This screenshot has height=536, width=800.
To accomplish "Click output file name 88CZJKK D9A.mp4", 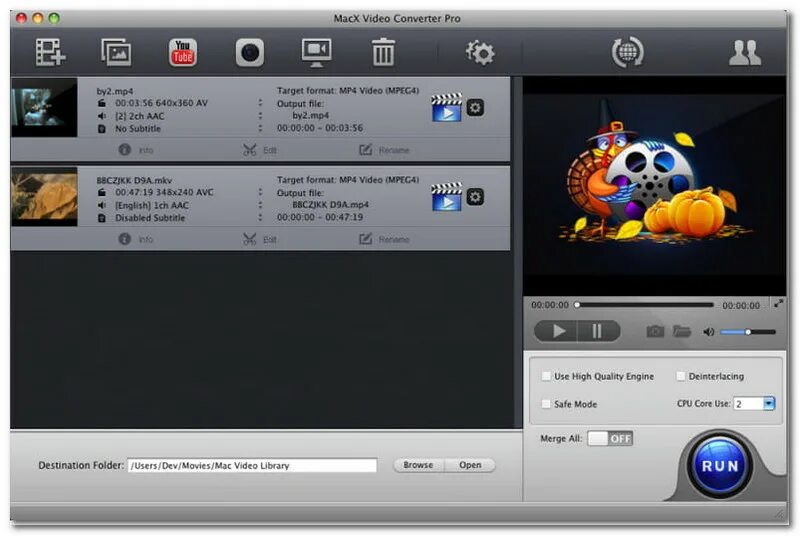I will click(x=331, y=205).
